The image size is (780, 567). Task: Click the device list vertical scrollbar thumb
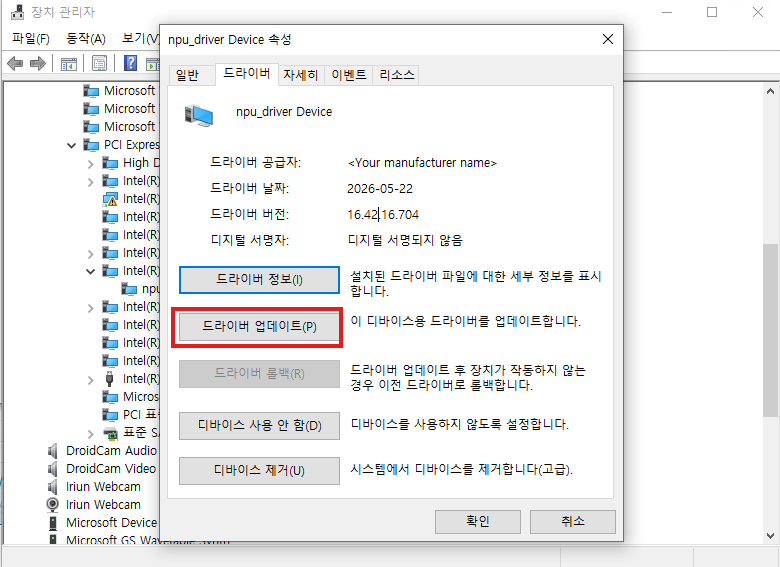[770, 330]
